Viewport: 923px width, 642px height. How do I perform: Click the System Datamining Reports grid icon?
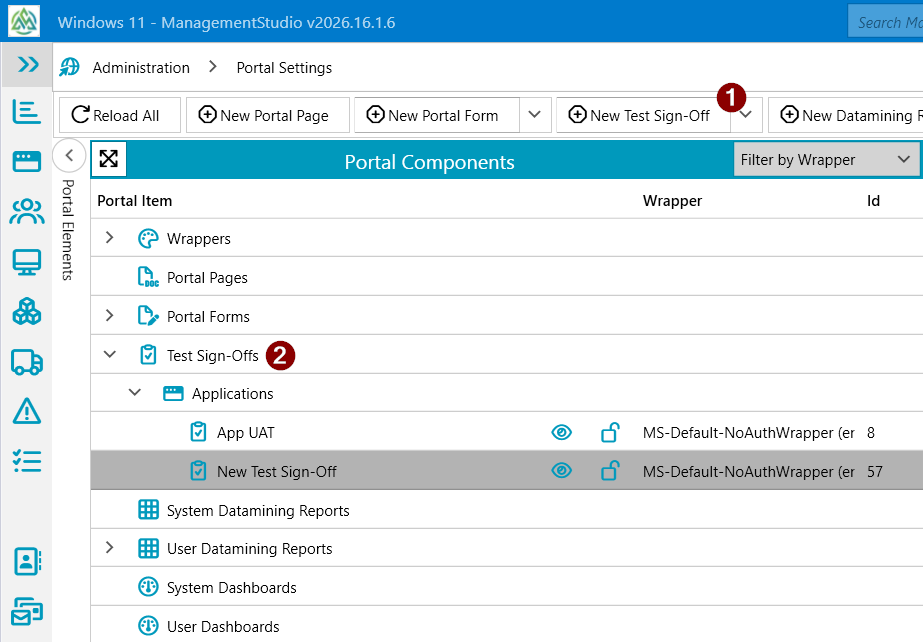(x=148, y=510)
